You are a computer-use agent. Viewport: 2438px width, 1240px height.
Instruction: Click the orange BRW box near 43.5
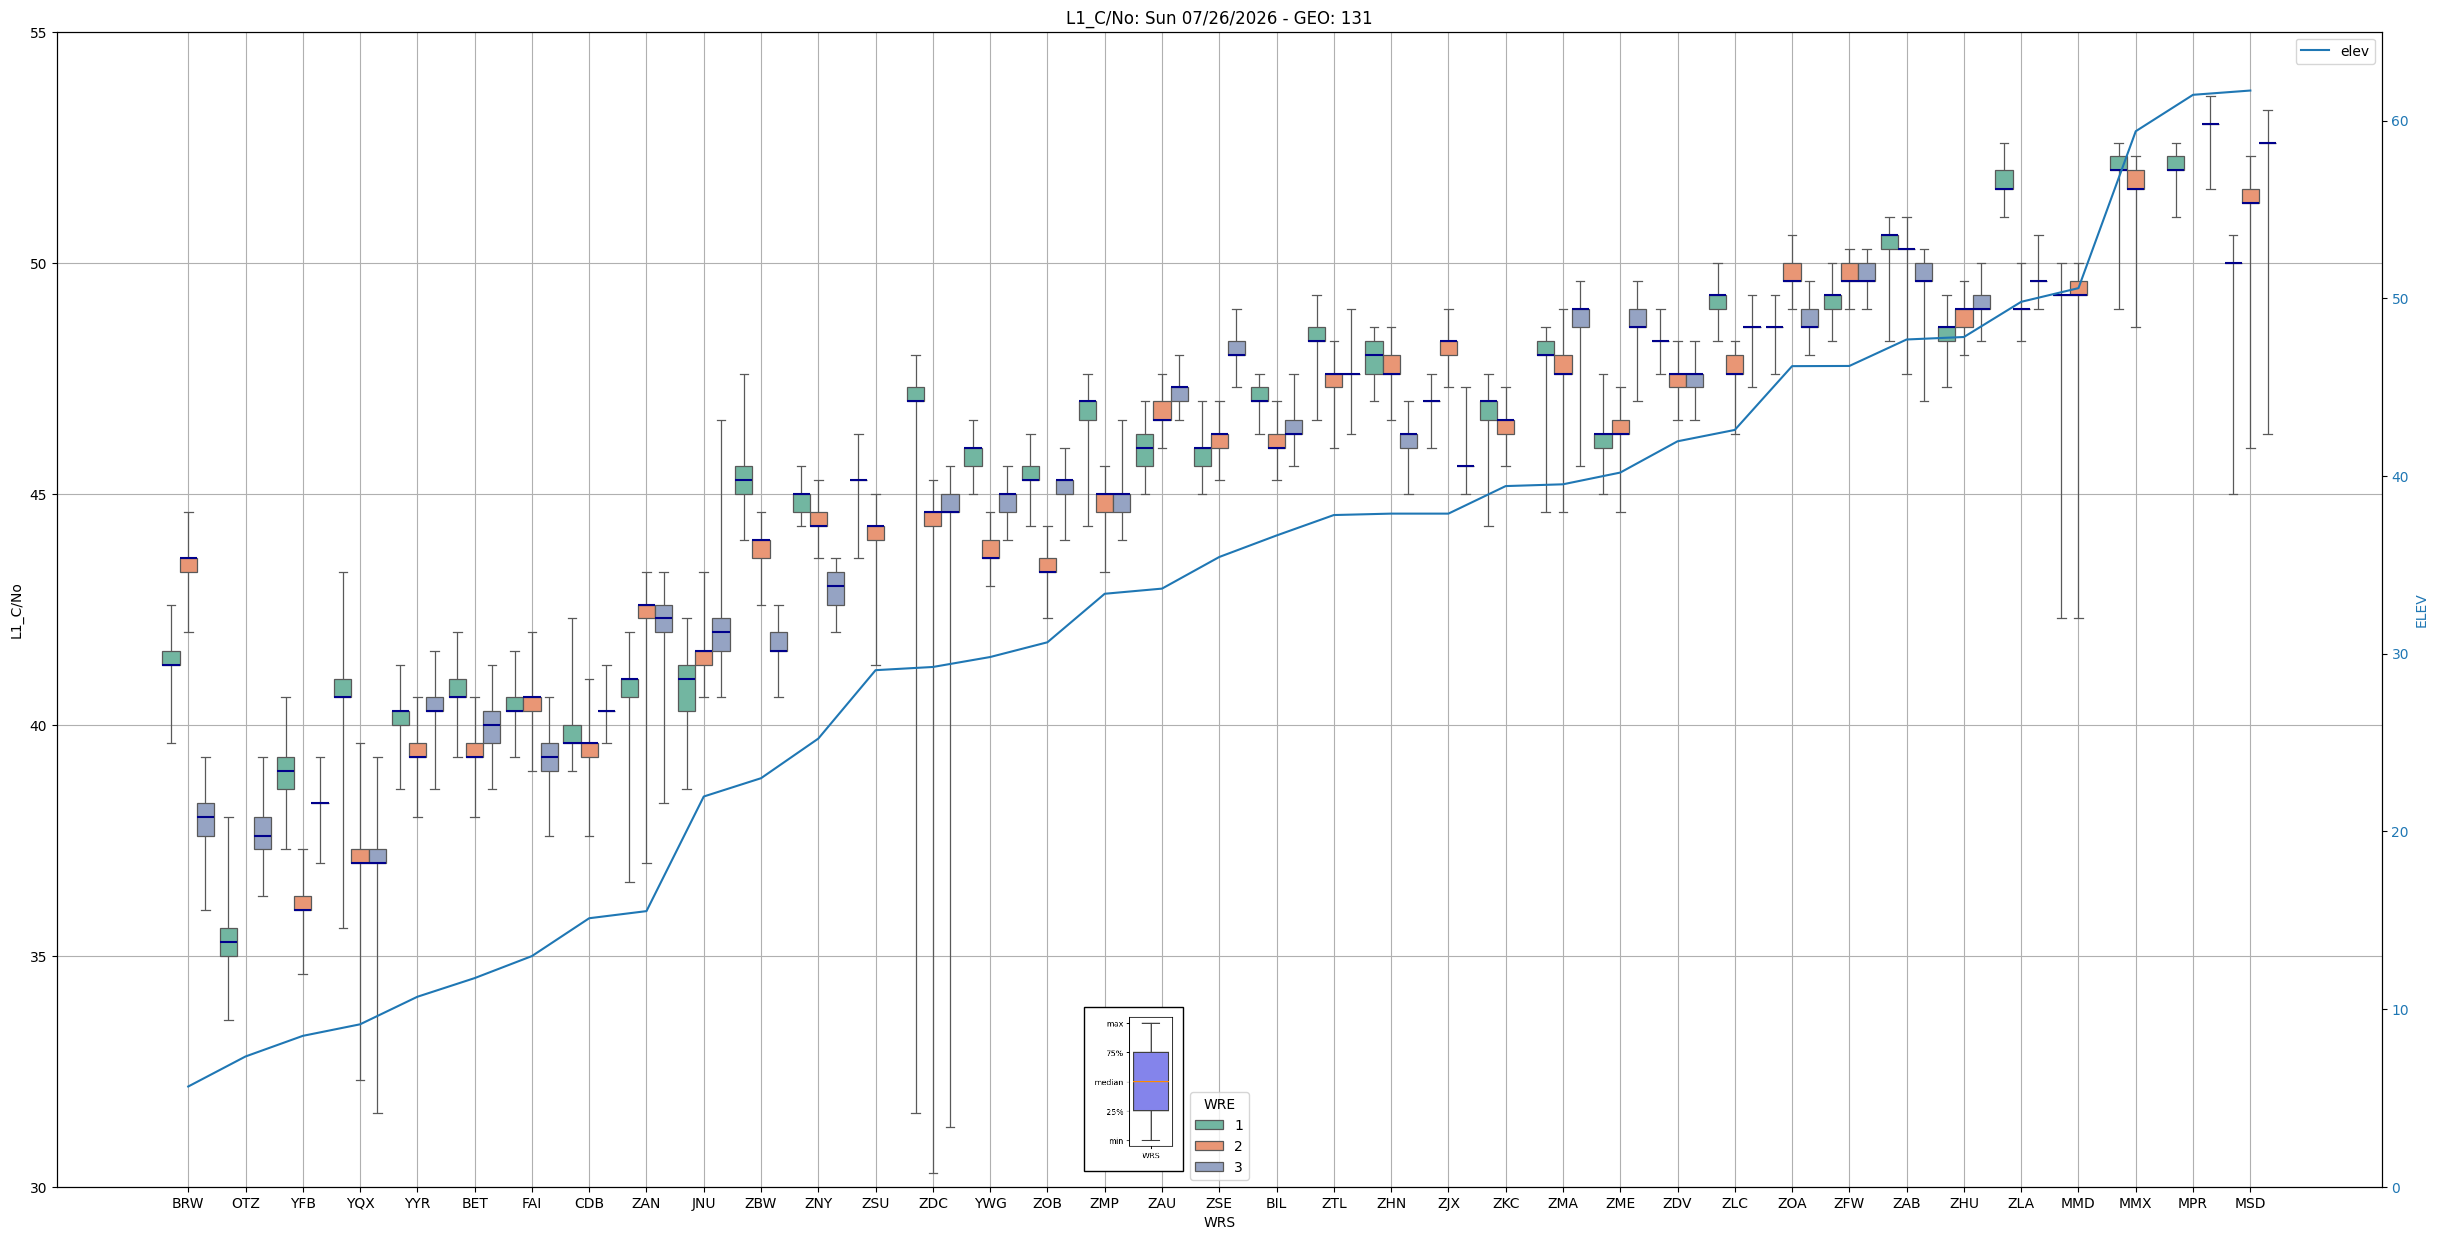188,565
